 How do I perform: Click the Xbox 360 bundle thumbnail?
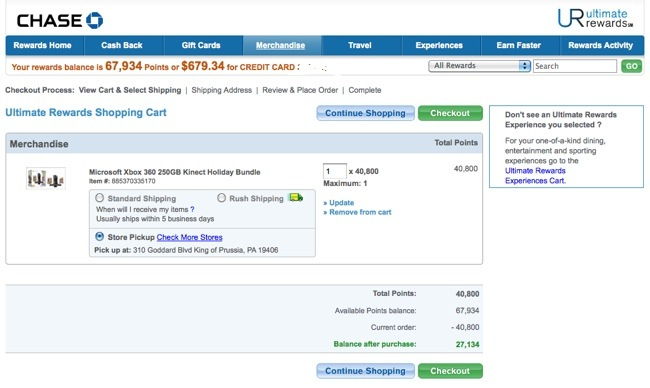click(x=46, y=178)
